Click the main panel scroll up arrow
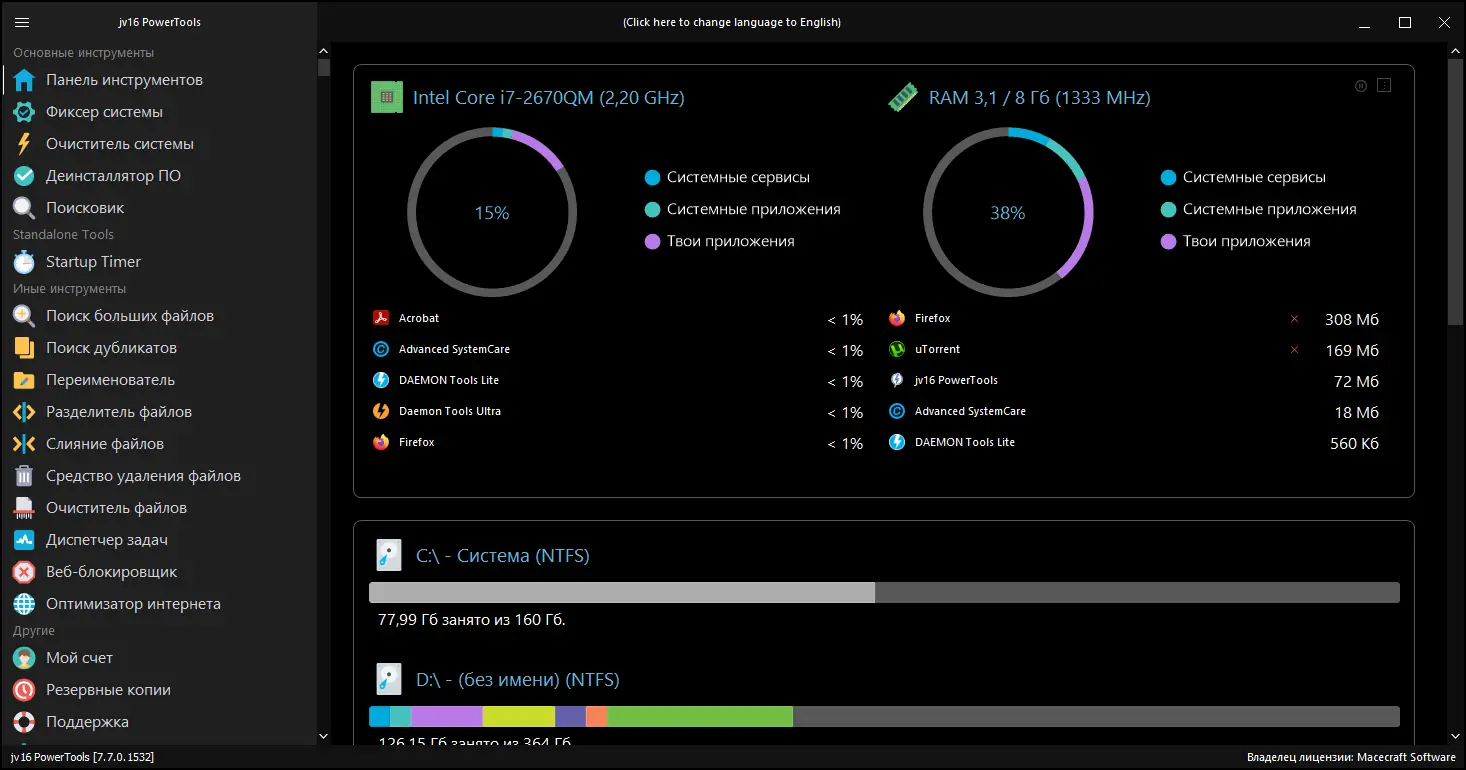The width and height of the screenshot is (1466, 770). coord(1456,51)
